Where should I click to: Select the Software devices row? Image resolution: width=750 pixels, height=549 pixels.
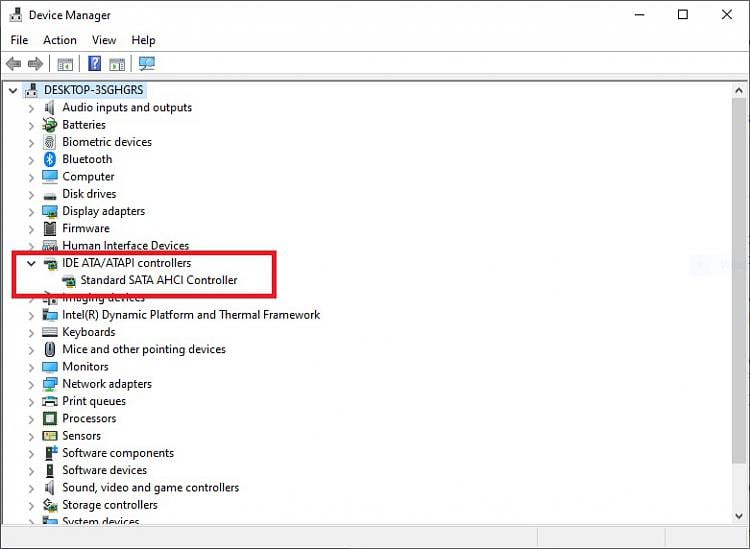104,470
